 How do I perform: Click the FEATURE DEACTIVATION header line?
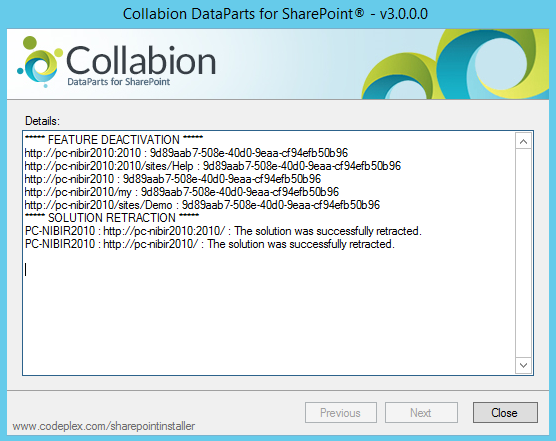pyautogui.click(x=114, y=140)
